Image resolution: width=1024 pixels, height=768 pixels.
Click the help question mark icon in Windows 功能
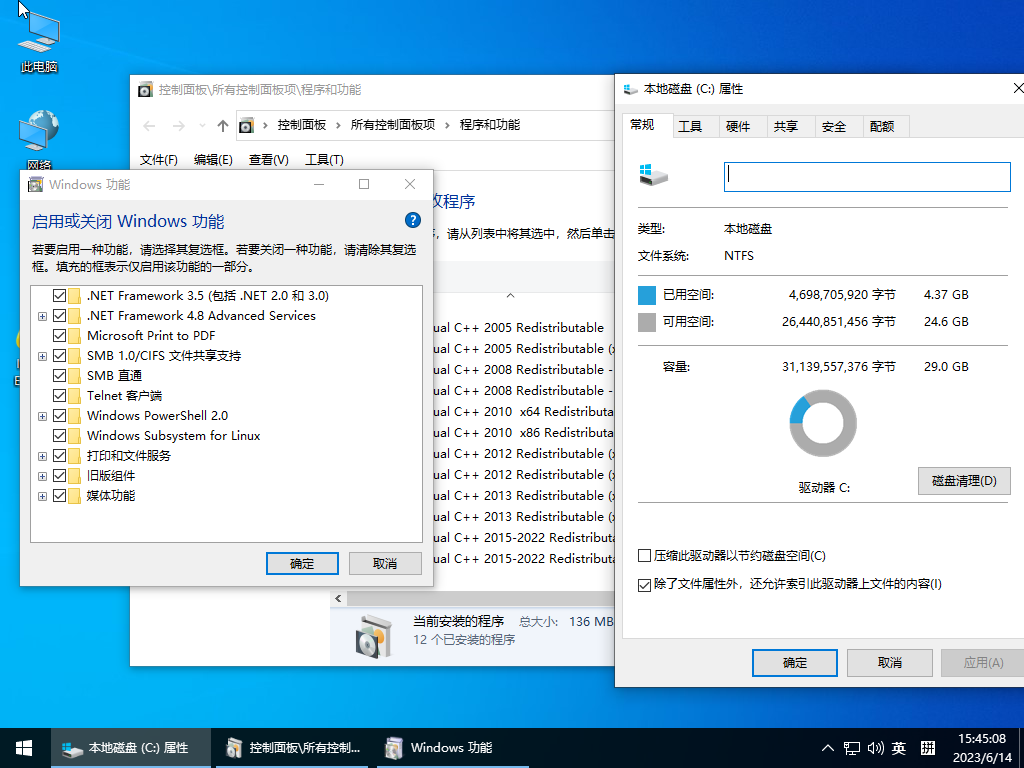point(413,220)
